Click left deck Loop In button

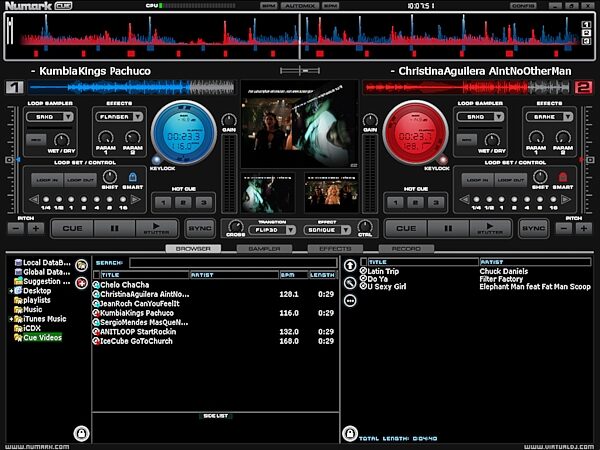(47, 180)
